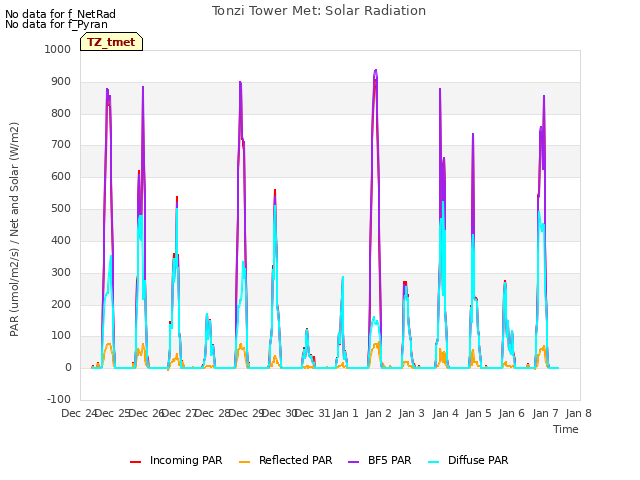Click the -100 y-axis tick label
Screen dimensions: 640x480
(59, 399)
